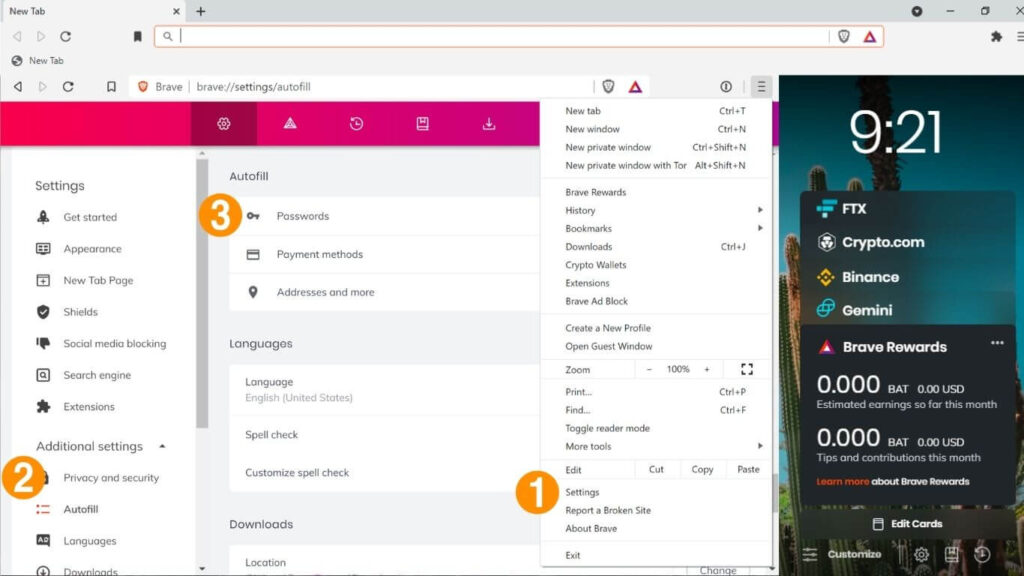
Task: Click Learn more about Brave Rewards link
Action: (842, 482)
